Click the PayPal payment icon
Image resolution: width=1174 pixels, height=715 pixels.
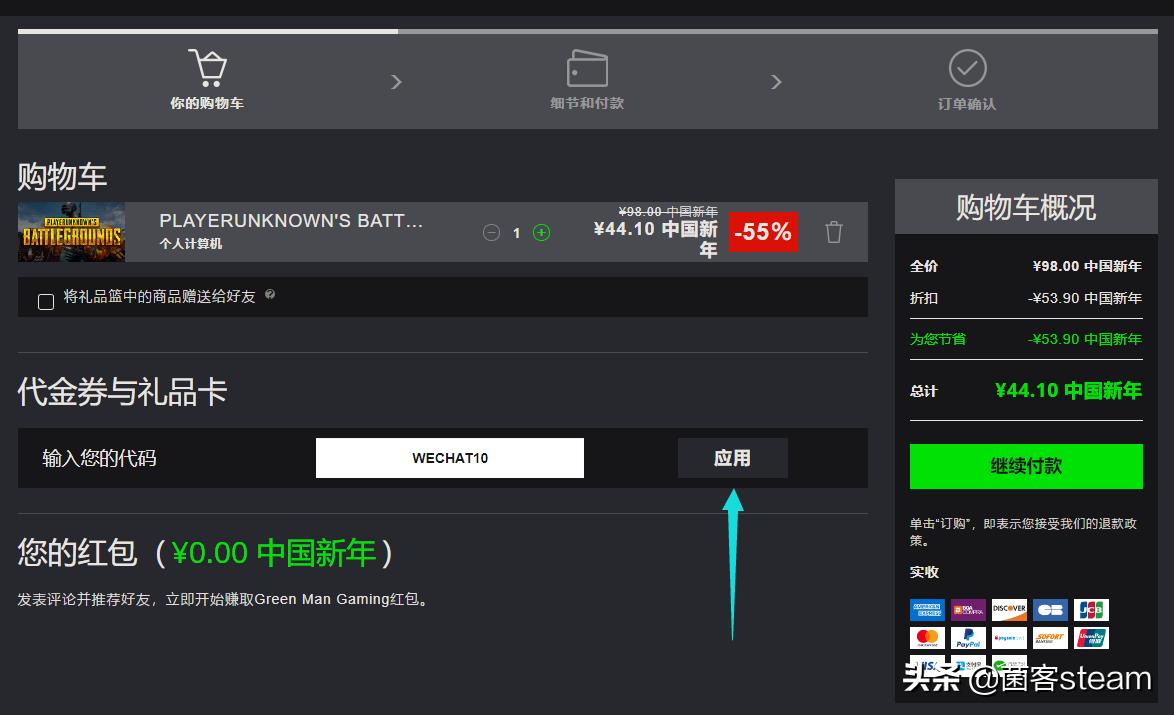coord(968,638)
